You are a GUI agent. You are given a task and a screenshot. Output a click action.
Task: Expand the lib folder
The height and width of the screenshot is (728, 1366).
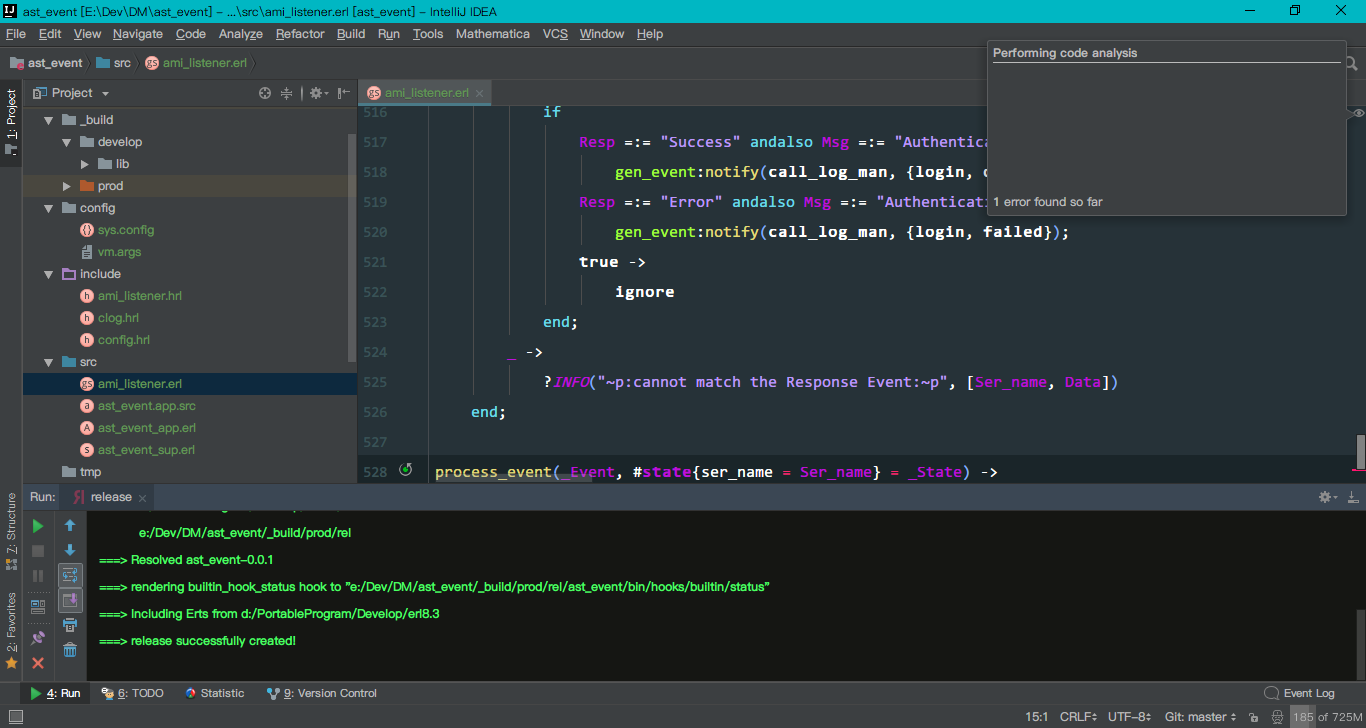click(x=84, y=164)
